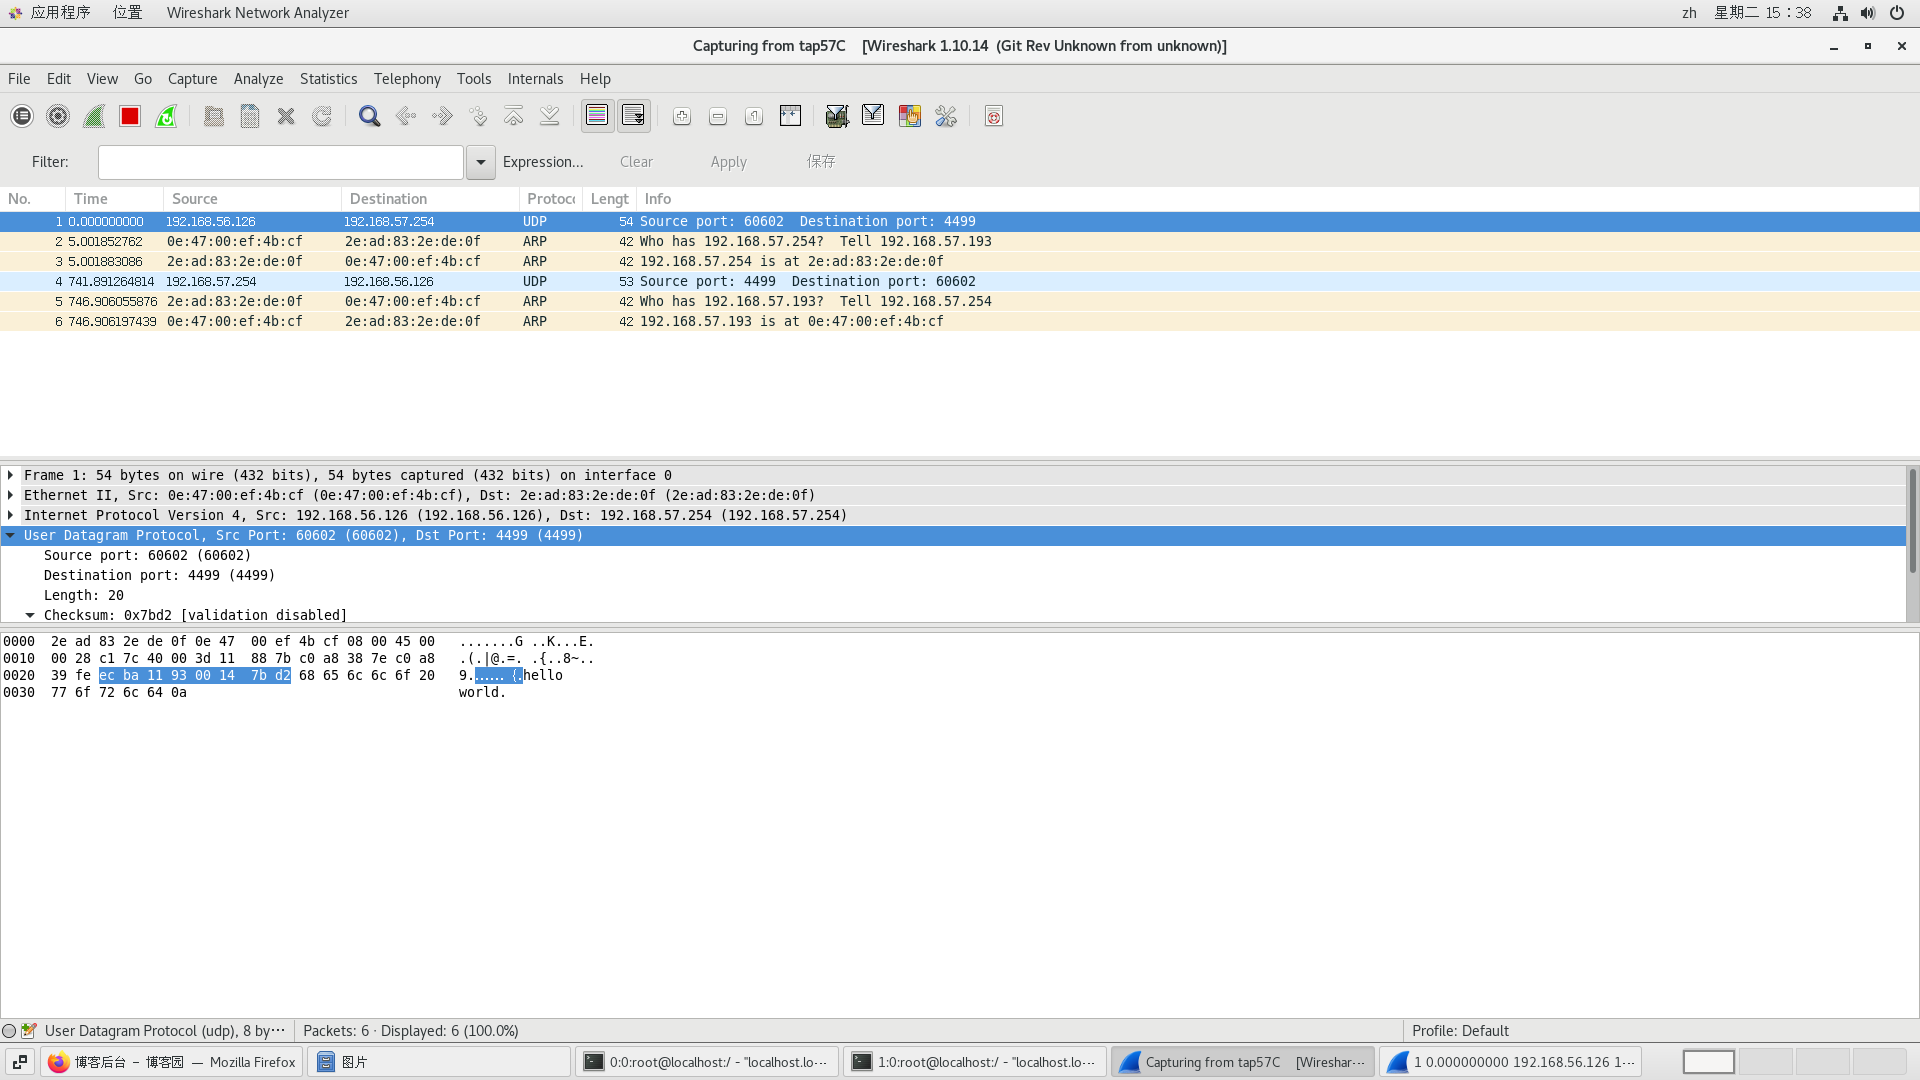Screen dimensions: 1920x1080
Task: Click the packet details vertical scrollbar
Action: (x=1912, y=520)
